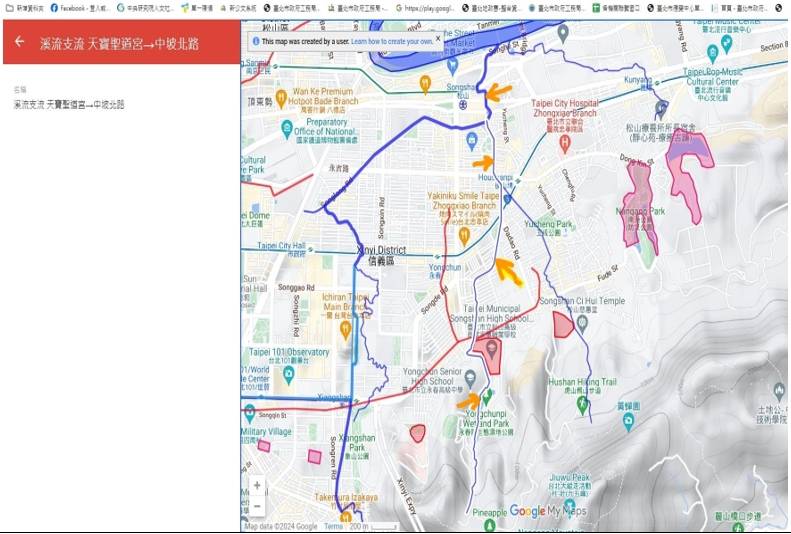The image size is (791, 534).
Task: Click the Yongchunpi Wetland Park marker
Action: 487,398
